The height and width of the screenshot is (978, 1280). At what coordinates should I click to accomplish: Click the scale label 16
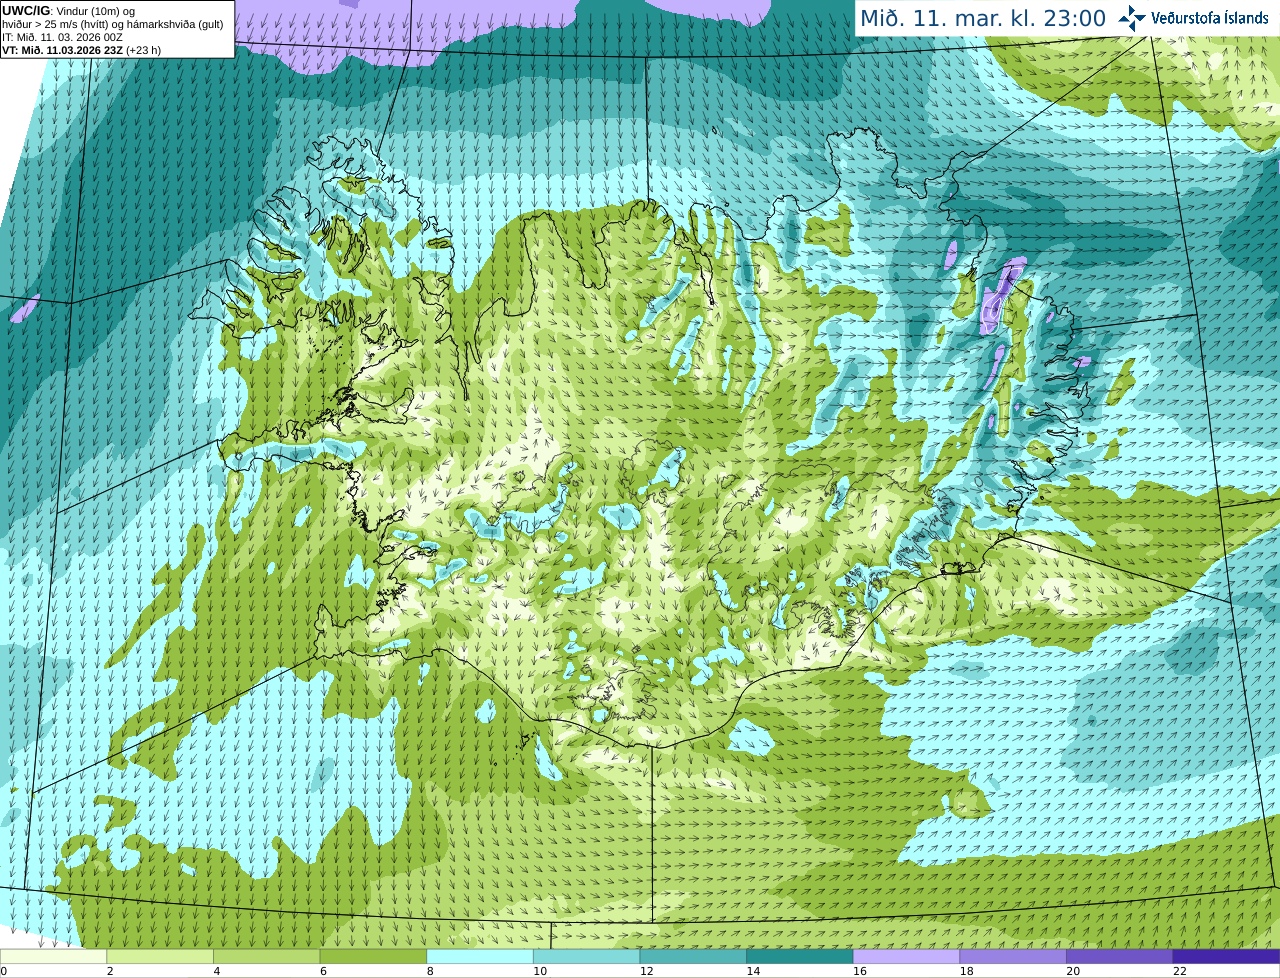pyautogui.click(x=860, y=971)
